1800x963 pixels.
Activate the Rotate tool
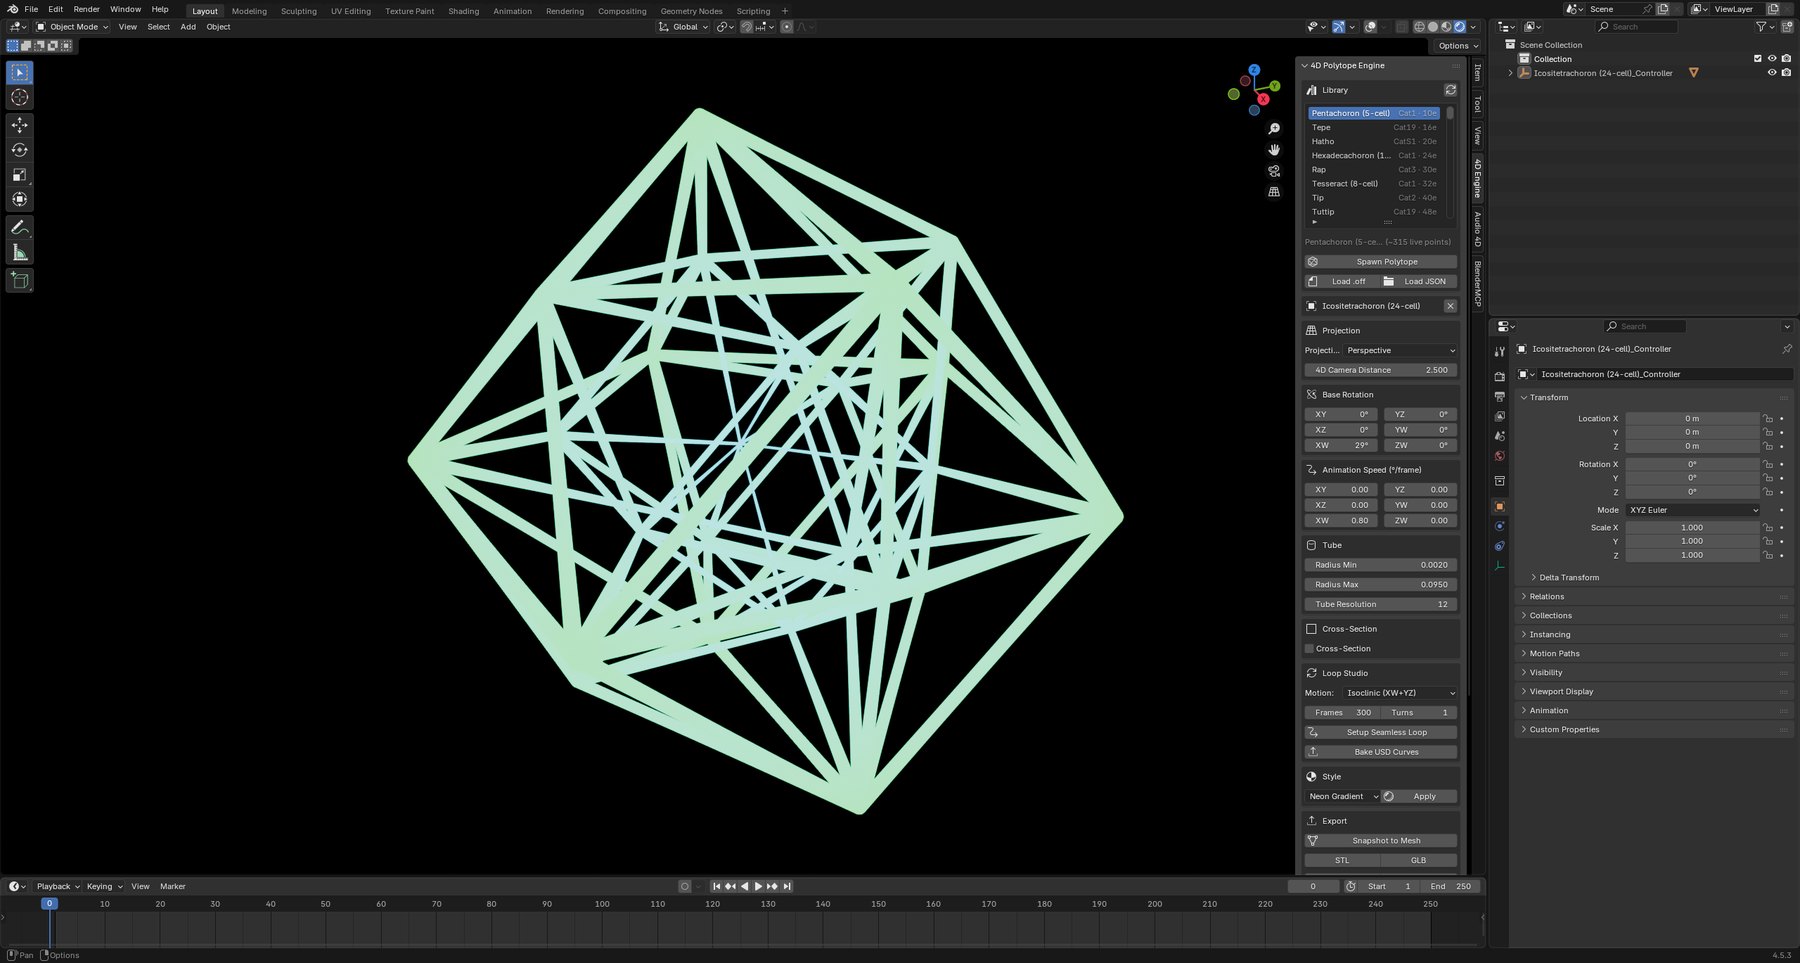coord(20,150)
